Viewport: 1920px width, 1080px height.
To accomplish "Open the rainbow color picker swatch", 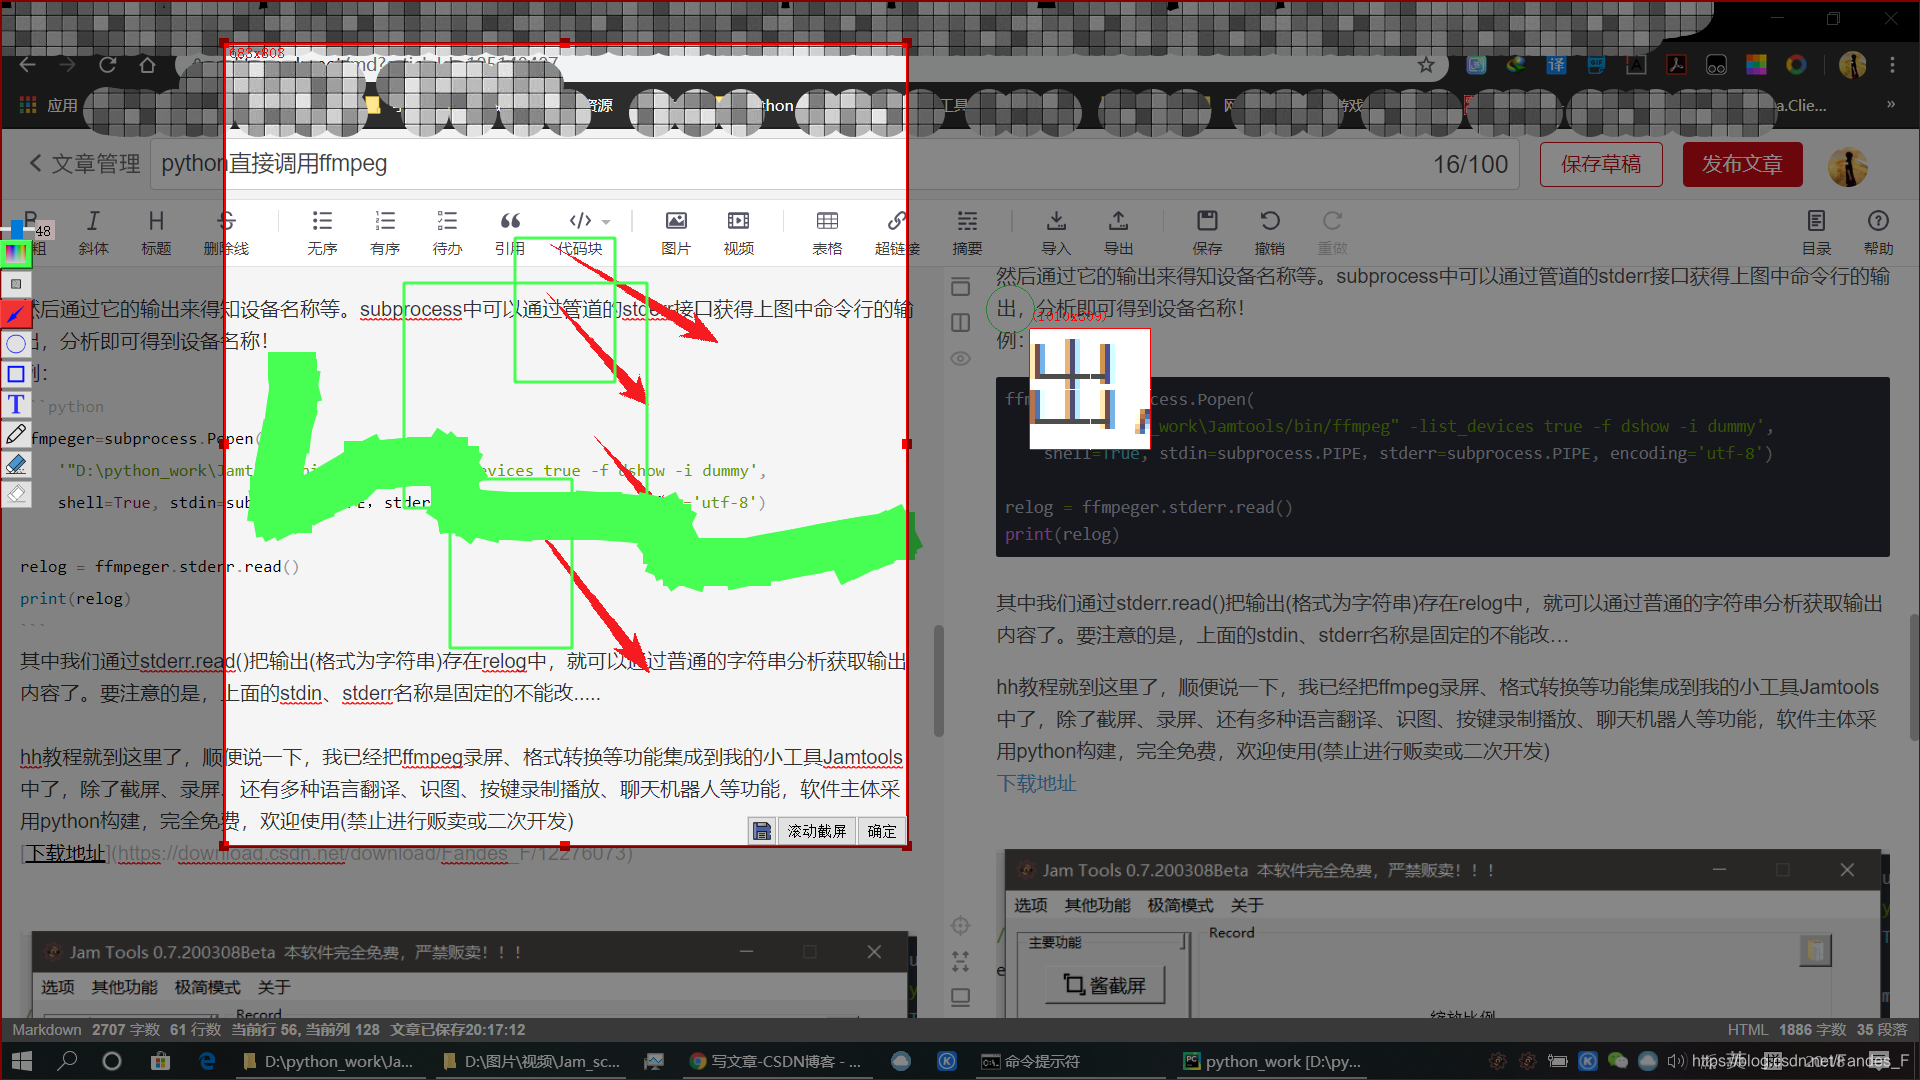I will point(16,254).
